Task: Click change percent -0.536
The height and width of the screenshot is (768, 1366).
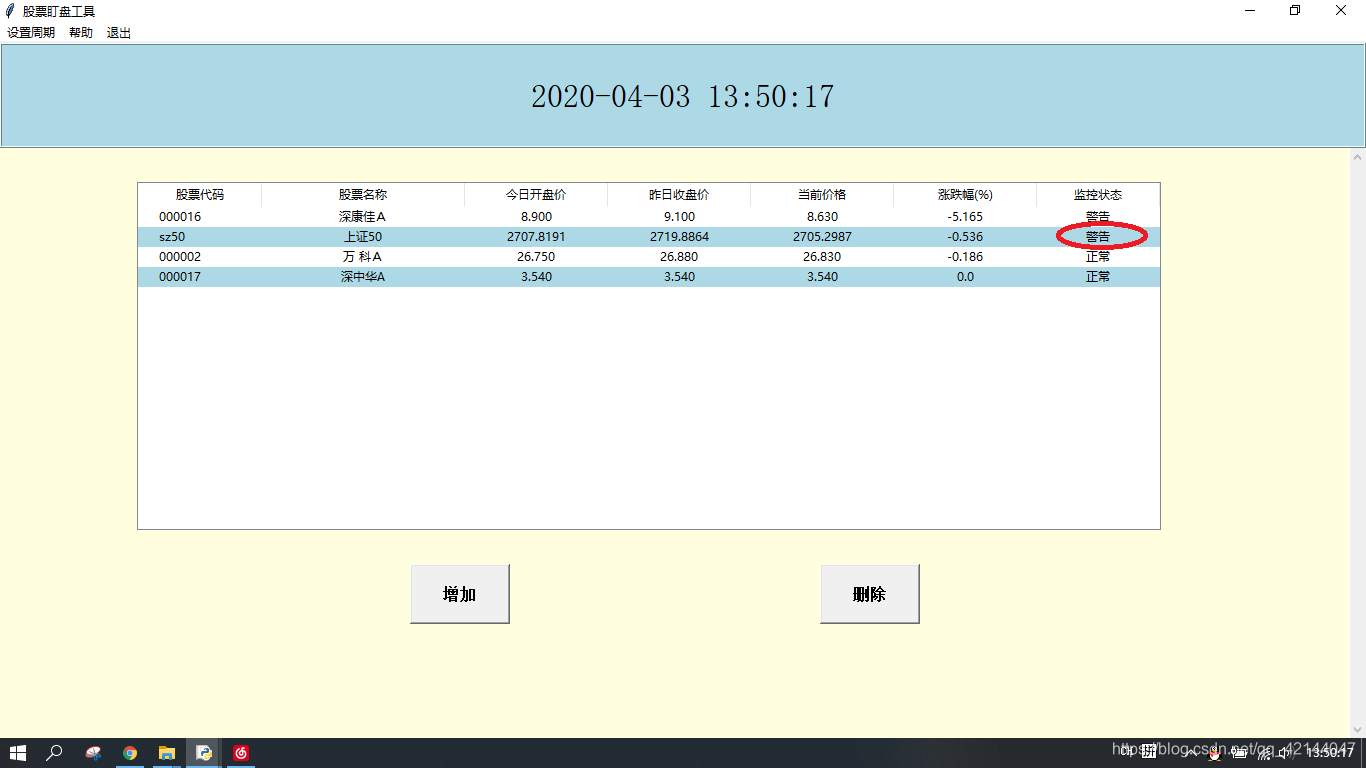Action: coord(965,237)
